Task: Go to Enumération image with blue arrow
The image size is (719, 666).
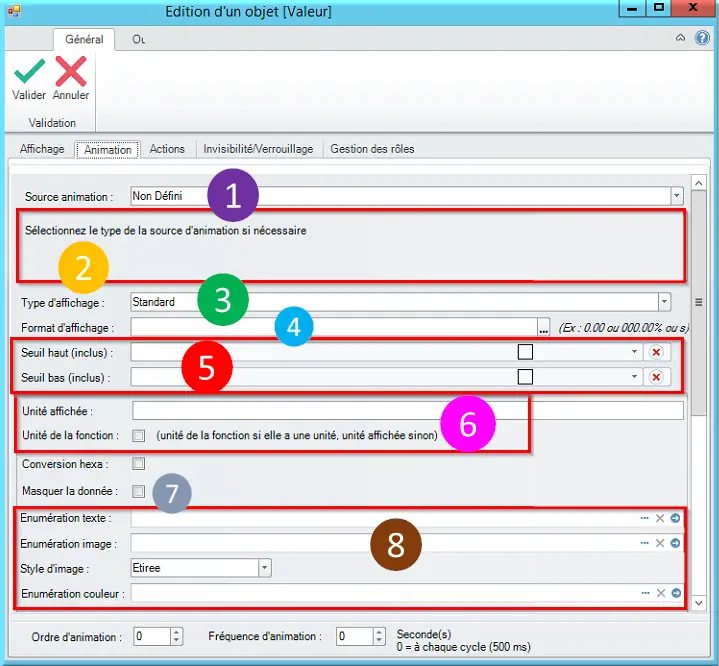Action: [675, 543]
